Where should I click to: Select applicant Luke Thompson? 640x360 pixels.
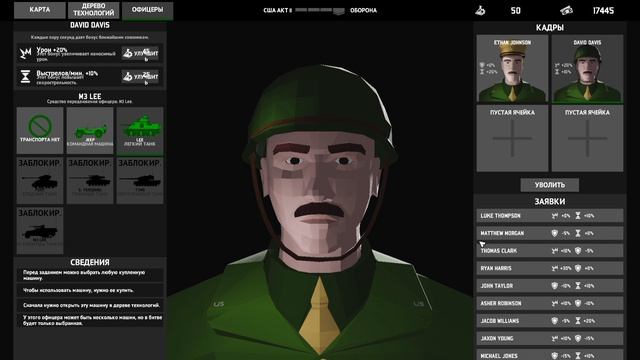[550, 216]
